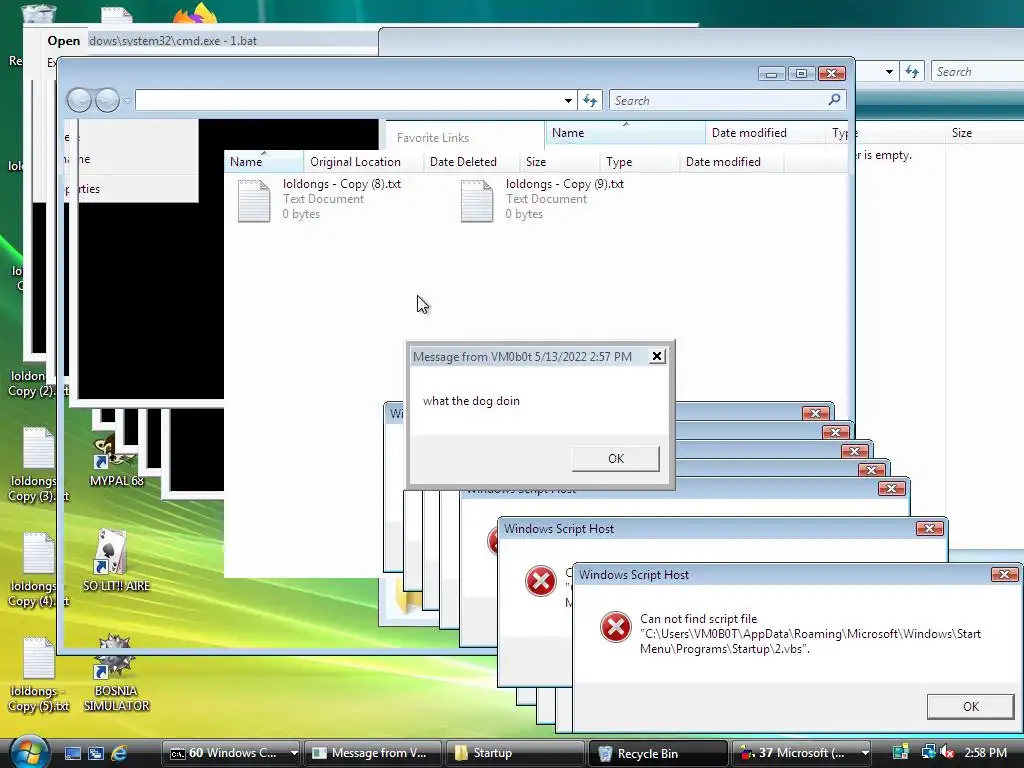Open the 60 Windows C... taskbar group
Image resolution: width=1024 pixels, height=768 pixels.
(x=224, y=753)
